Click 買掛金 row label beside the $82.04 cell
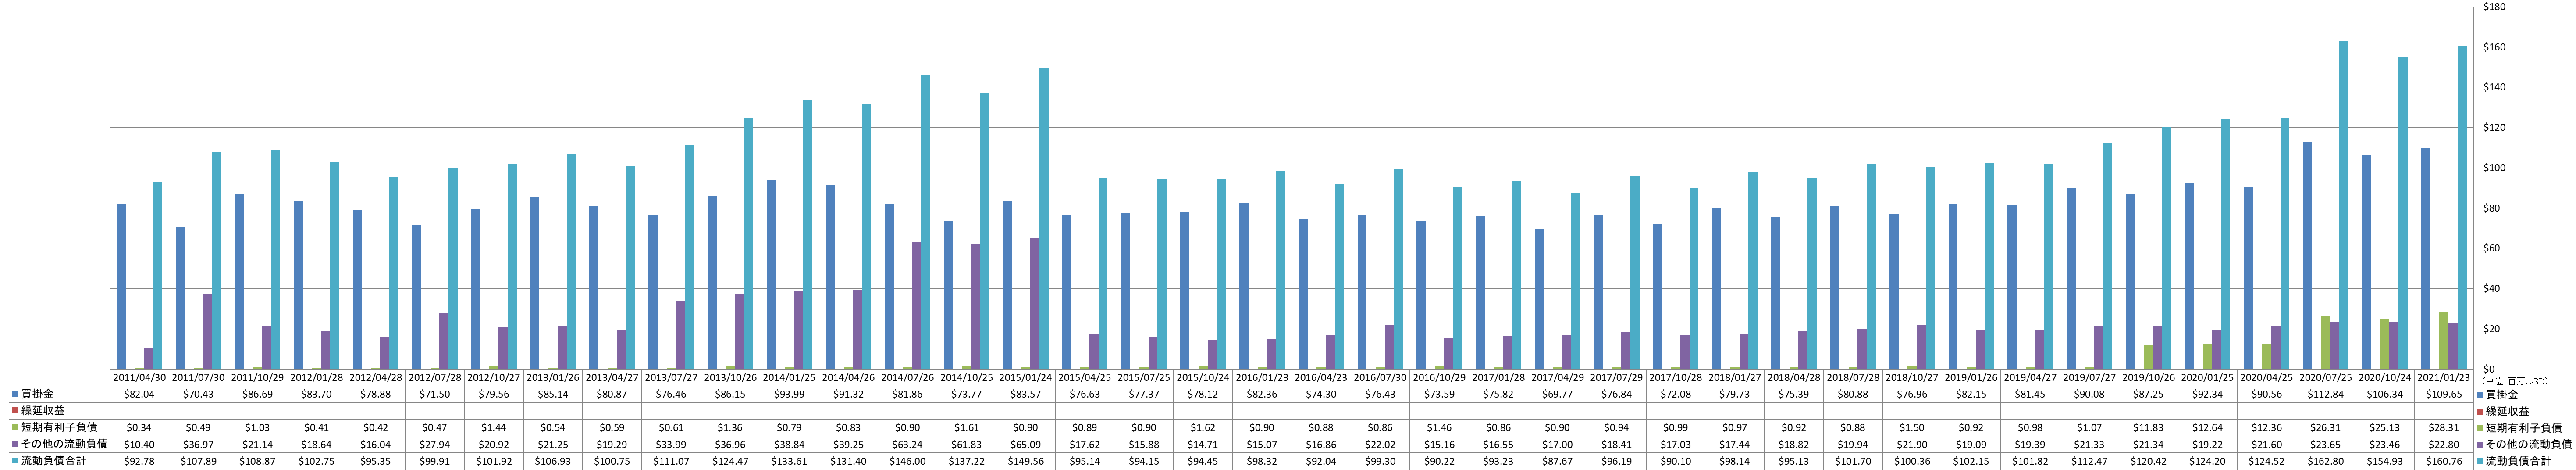The image size is (2576, 470). pos(36,395)
